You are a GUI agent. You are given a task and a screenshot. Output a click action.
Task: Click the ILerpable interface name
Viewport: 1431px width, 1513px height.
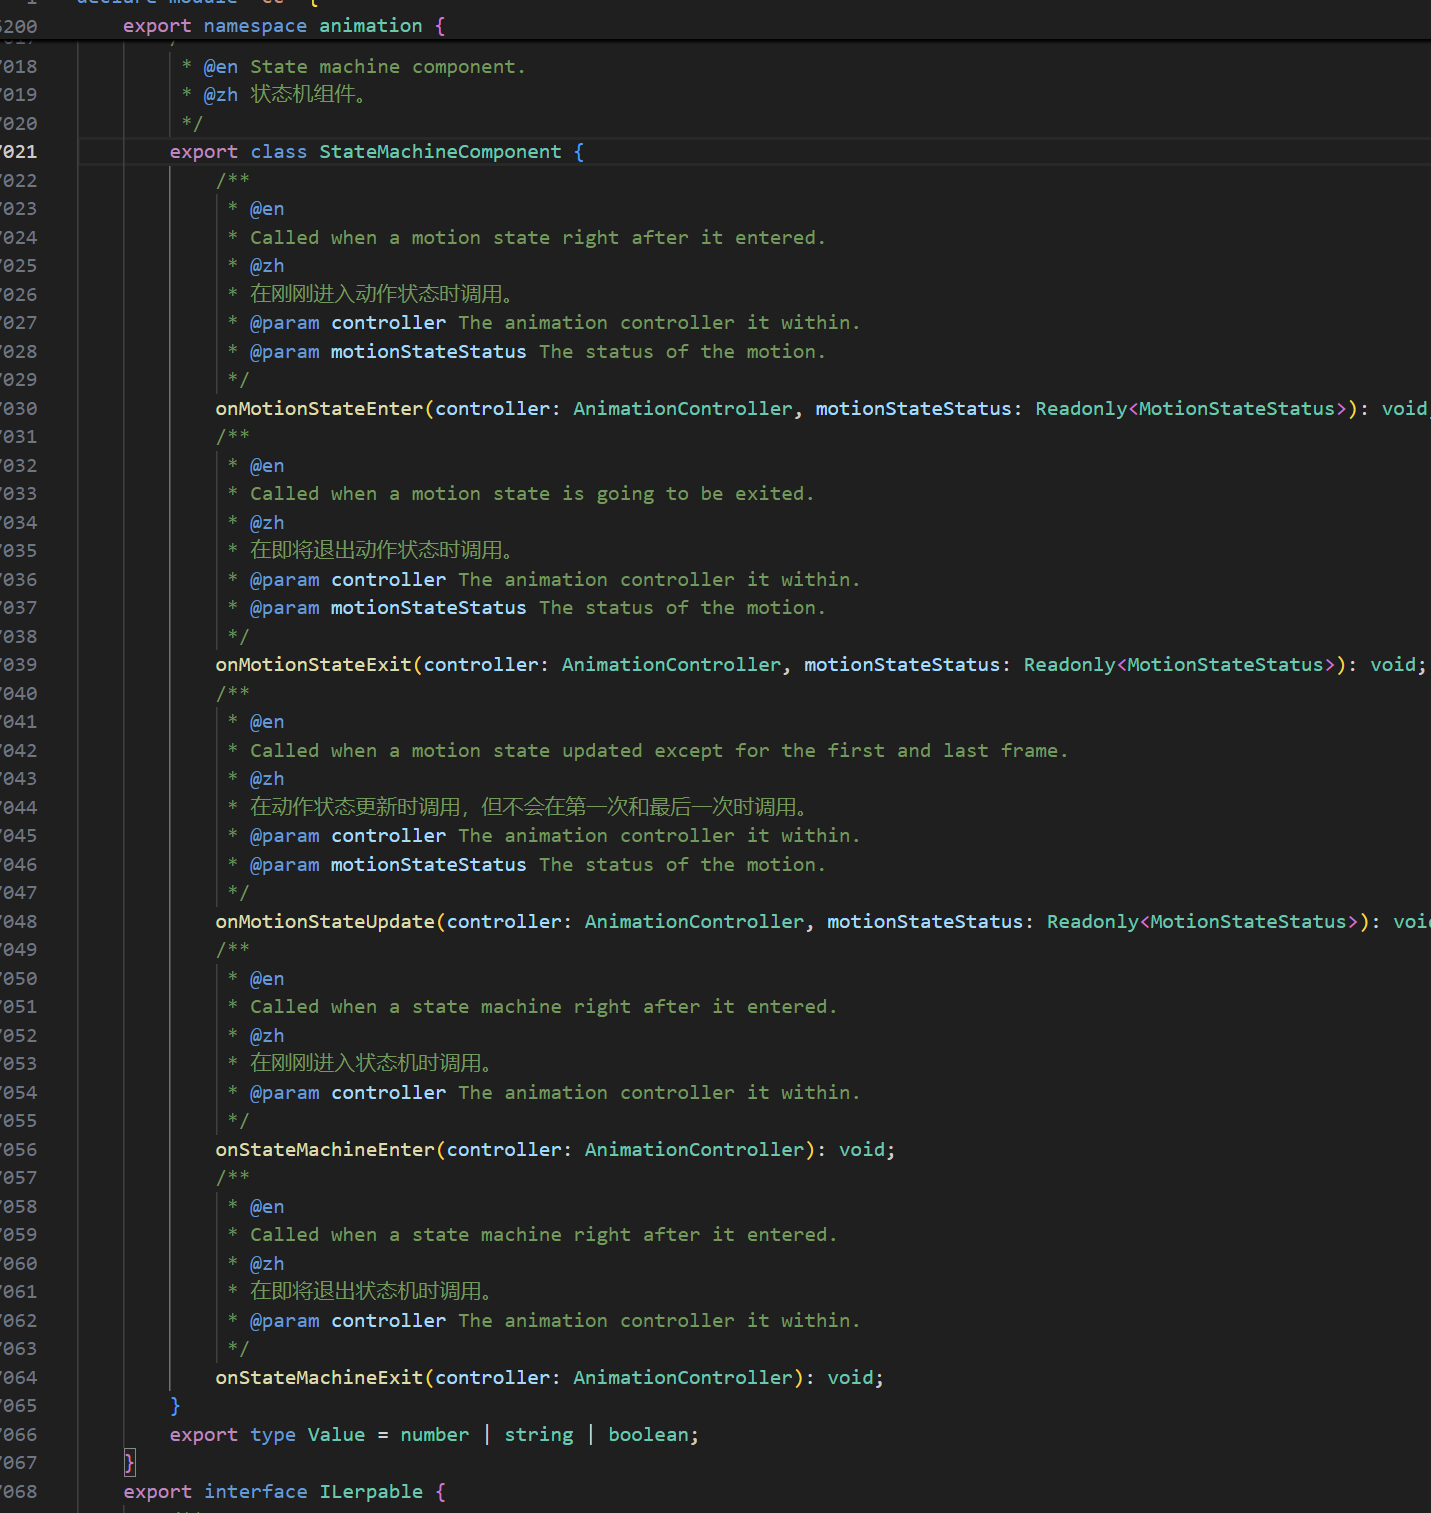[371, 1492]
